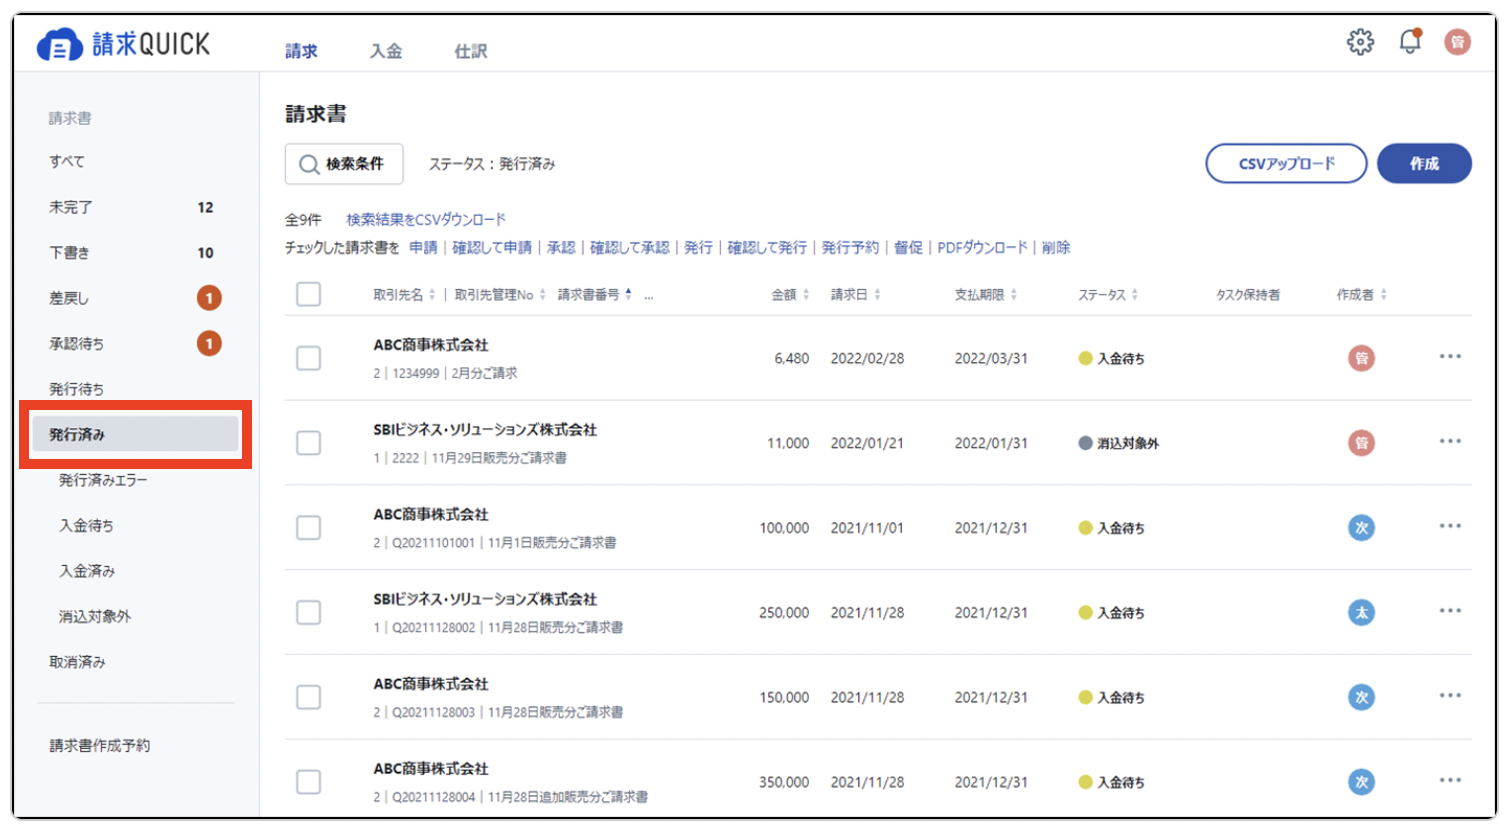
Task: Switch to the 請求 top tab
Action: 301,51
